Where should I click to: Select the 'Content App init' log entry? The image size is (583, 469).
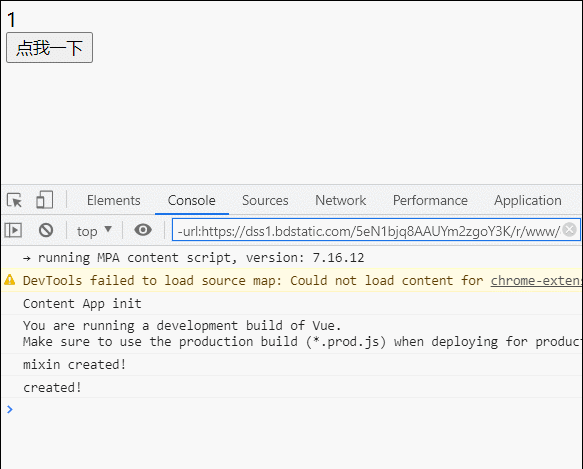point(82,304)
